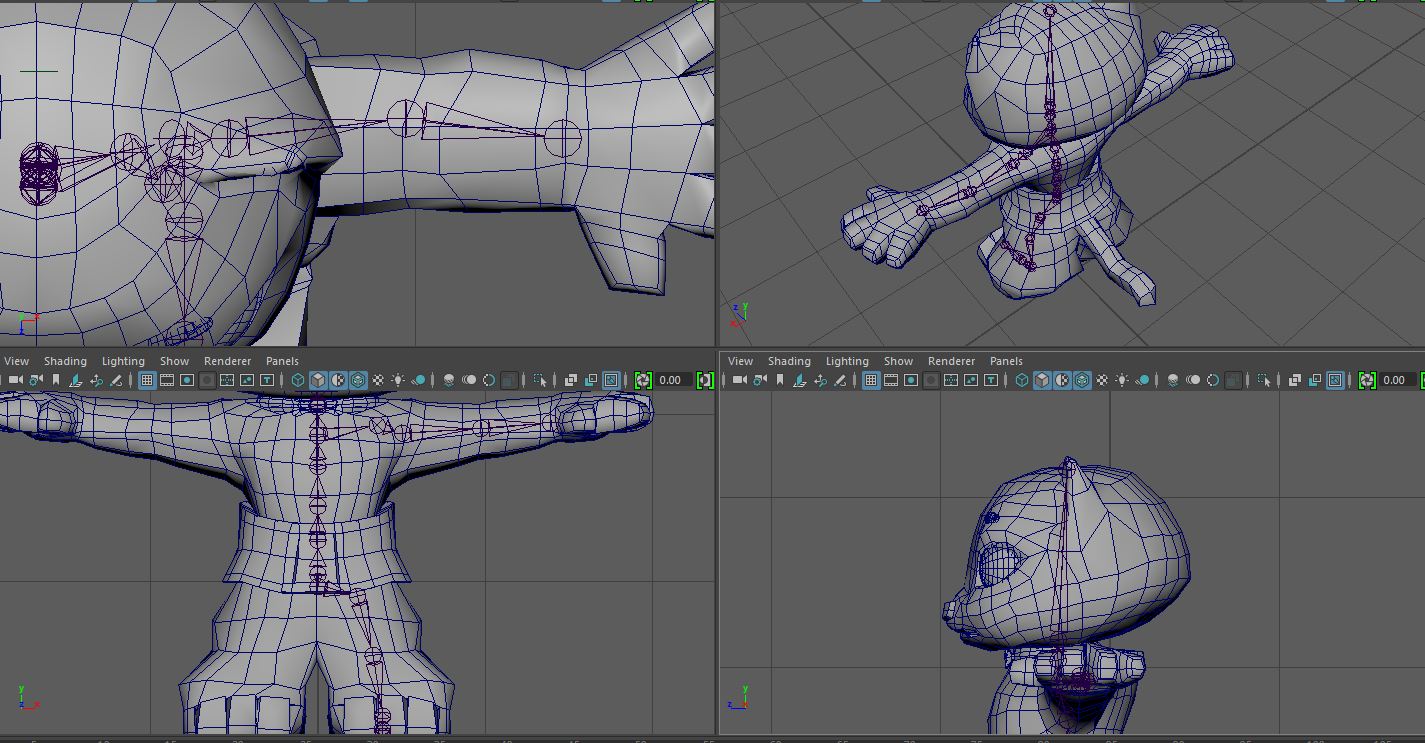
Task: Enable Textured display in side view panel
Action: tap(1102, 380)
